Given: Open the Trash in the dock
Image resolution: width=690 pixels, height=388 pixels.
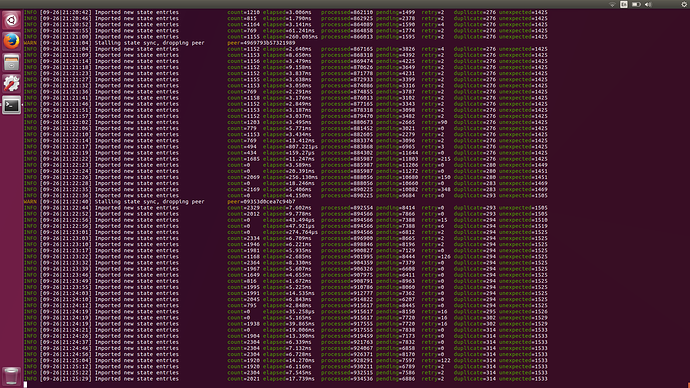Looking at the screenshot, I should pos(11,377).
